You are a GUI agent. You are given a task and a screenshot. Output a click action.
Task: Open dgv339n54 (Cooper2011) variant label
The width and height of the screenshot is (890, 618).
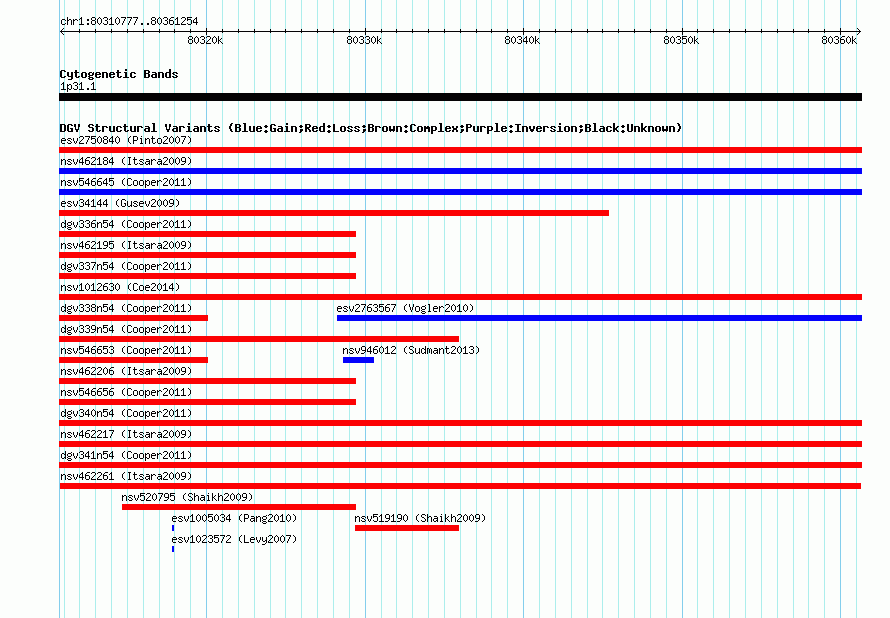[x=126, y=329]
